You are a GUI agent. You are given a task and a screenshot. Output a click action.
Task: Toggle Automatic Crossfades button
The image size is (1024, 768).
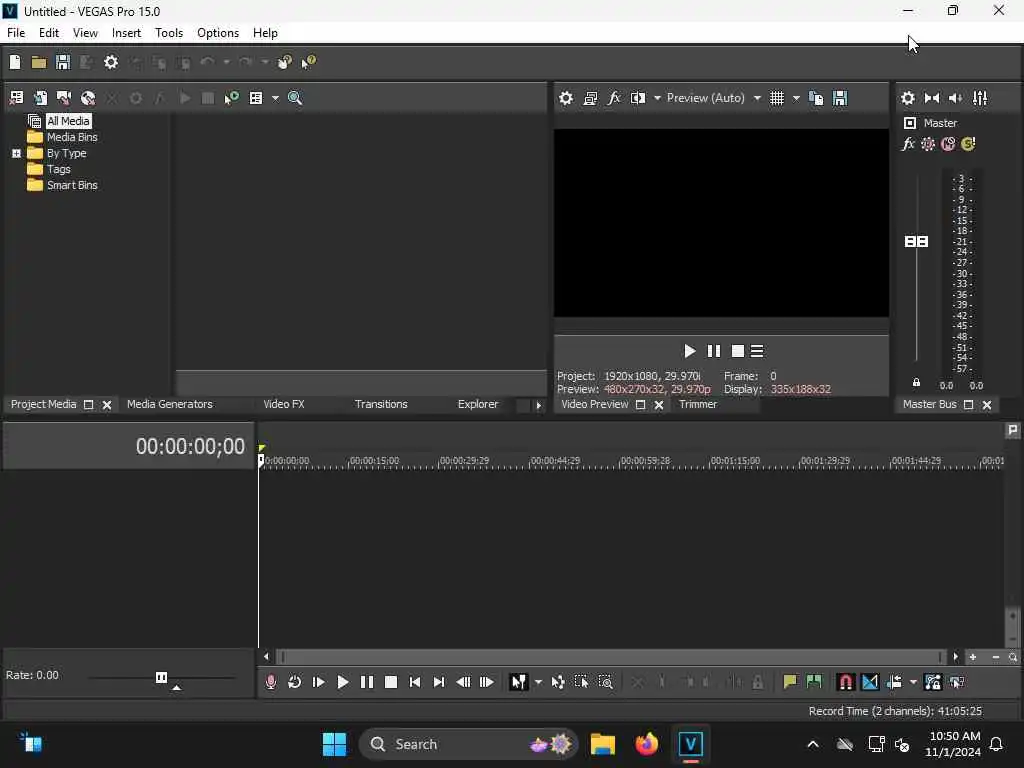(870, 682)
